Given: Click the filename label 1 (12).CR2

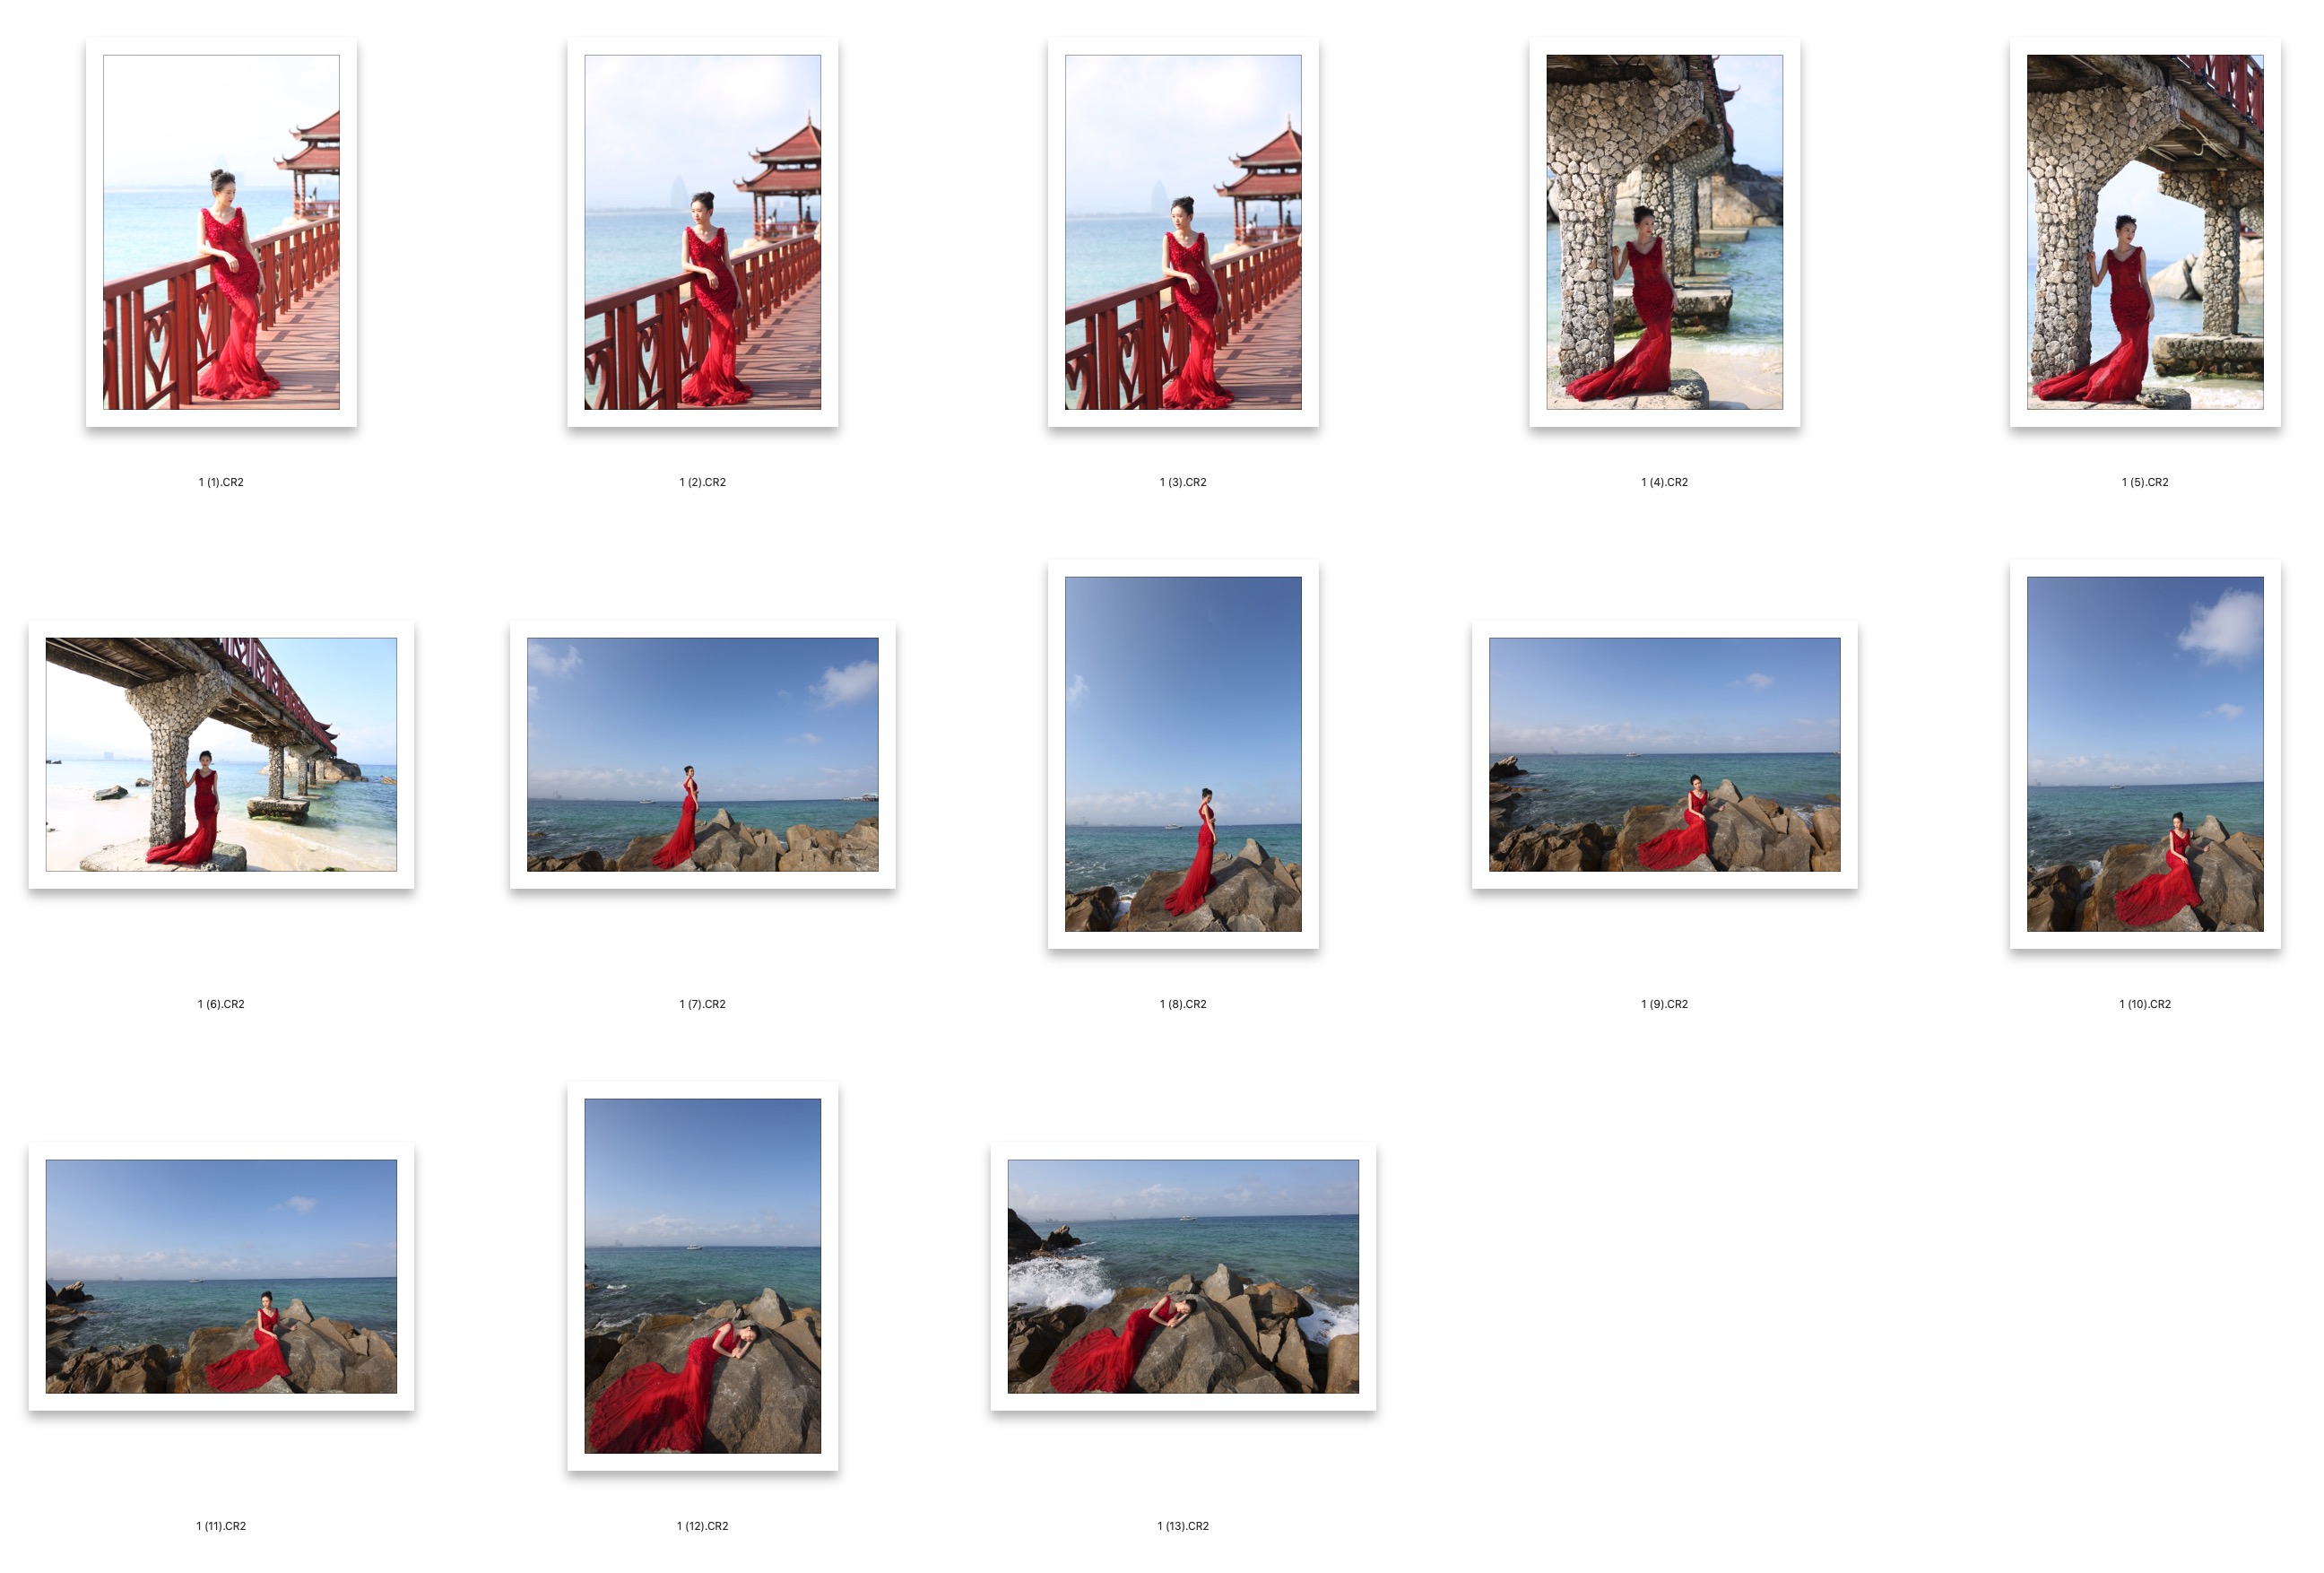Looking at the screenshot, I should coord(702,1526).
